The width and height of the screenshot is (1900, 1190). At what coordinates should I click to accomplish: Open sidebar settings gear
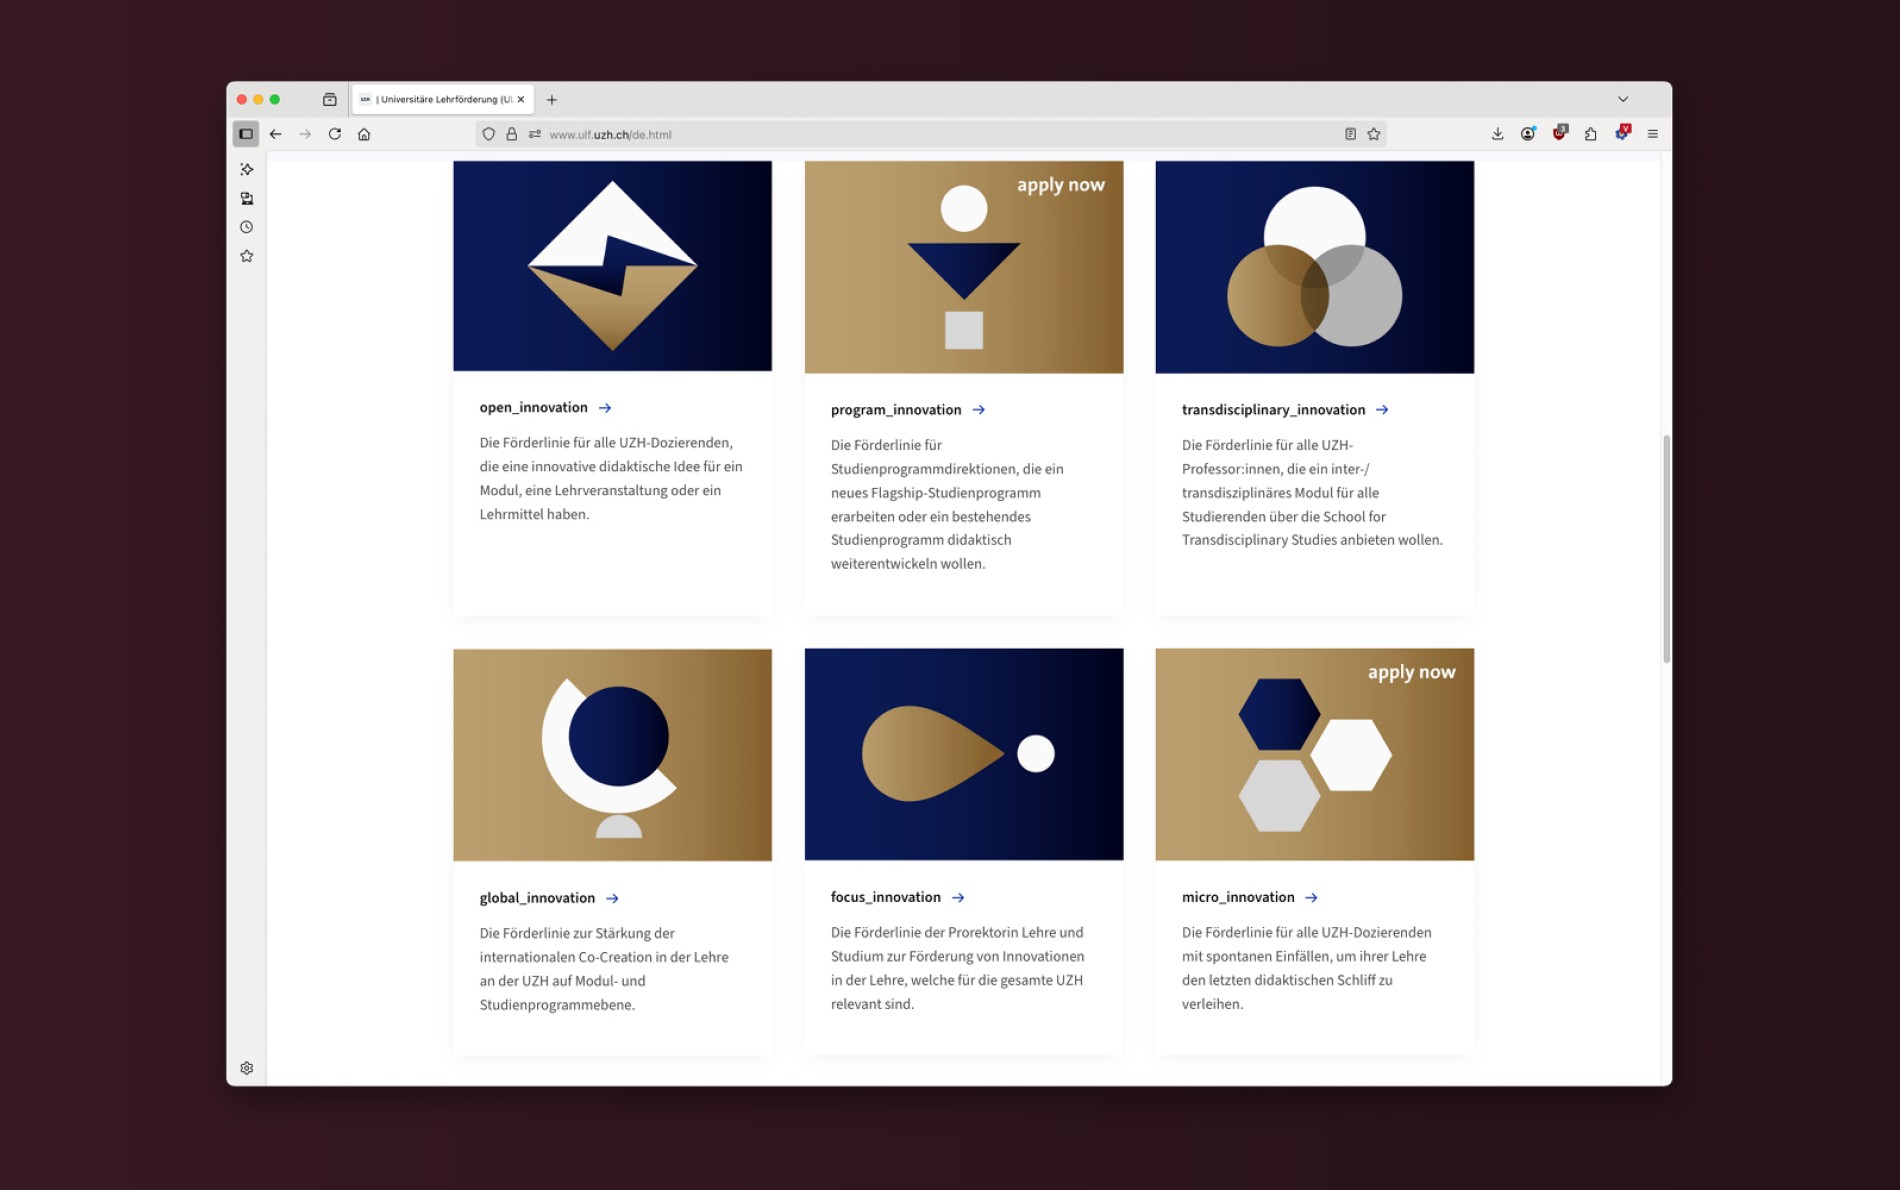click(x=247, y=1068)
